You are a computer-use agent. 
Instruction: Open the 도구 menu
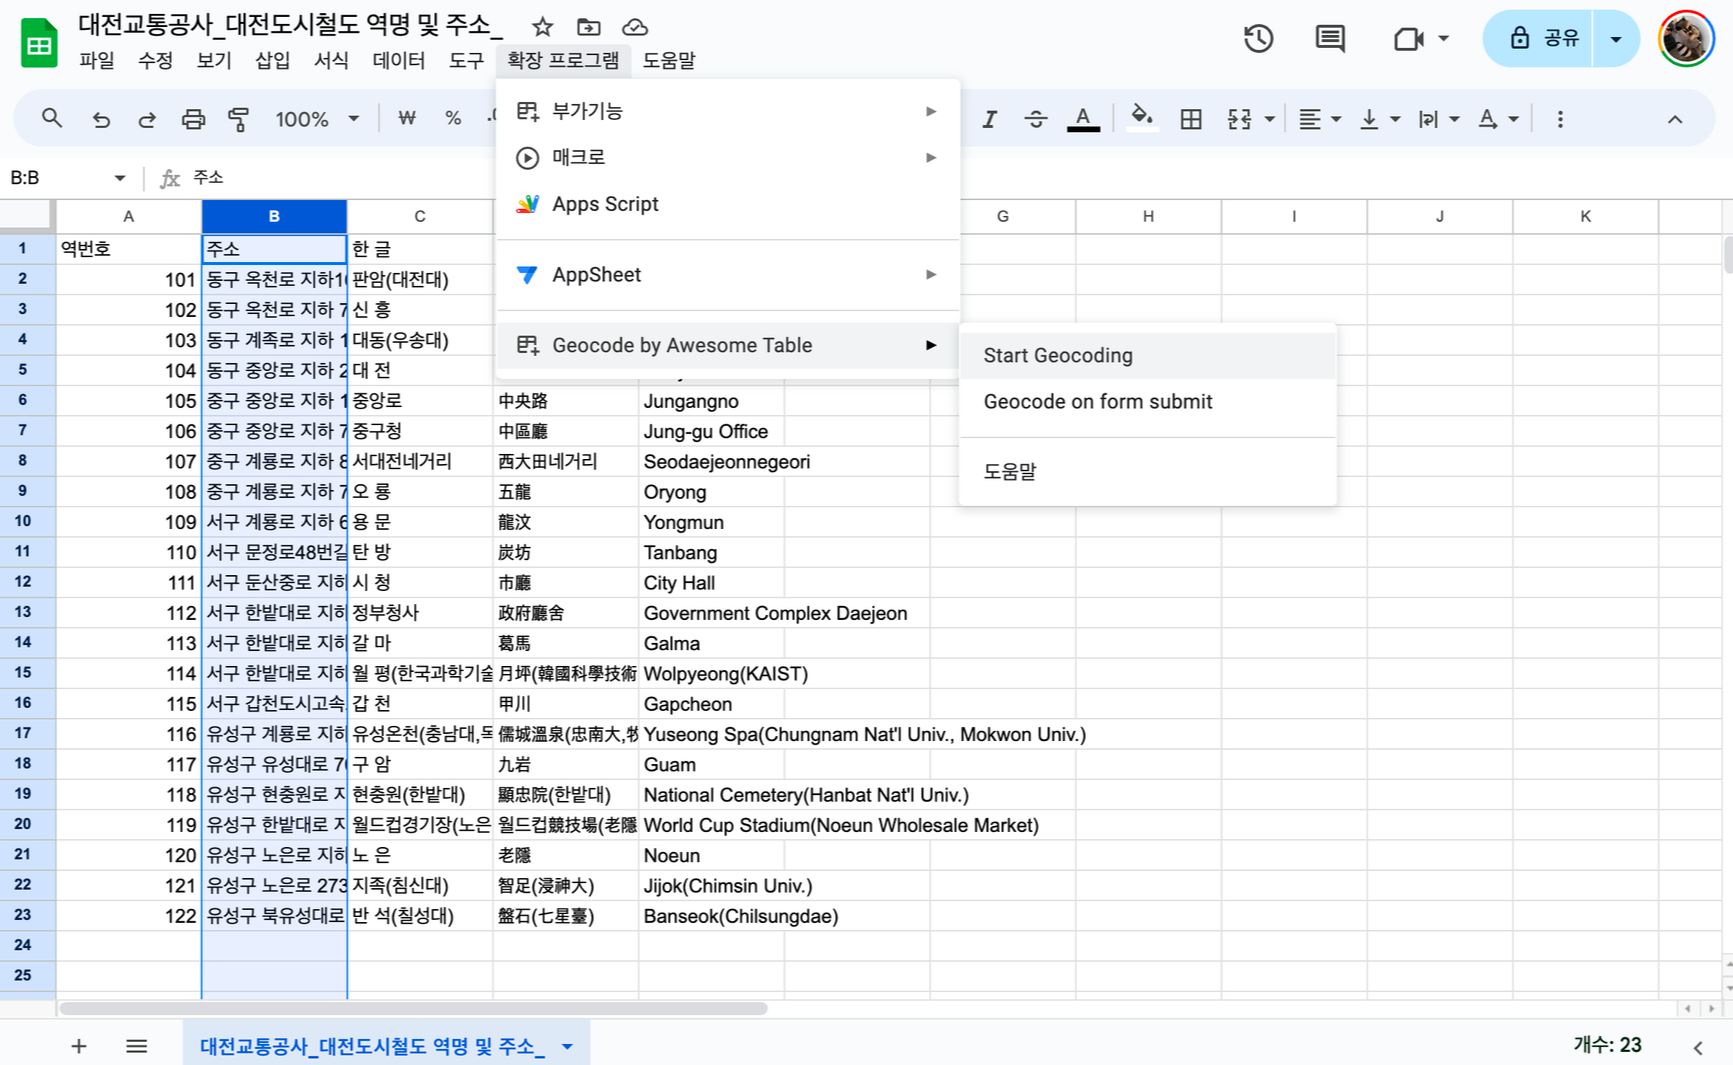pos(466,60)
